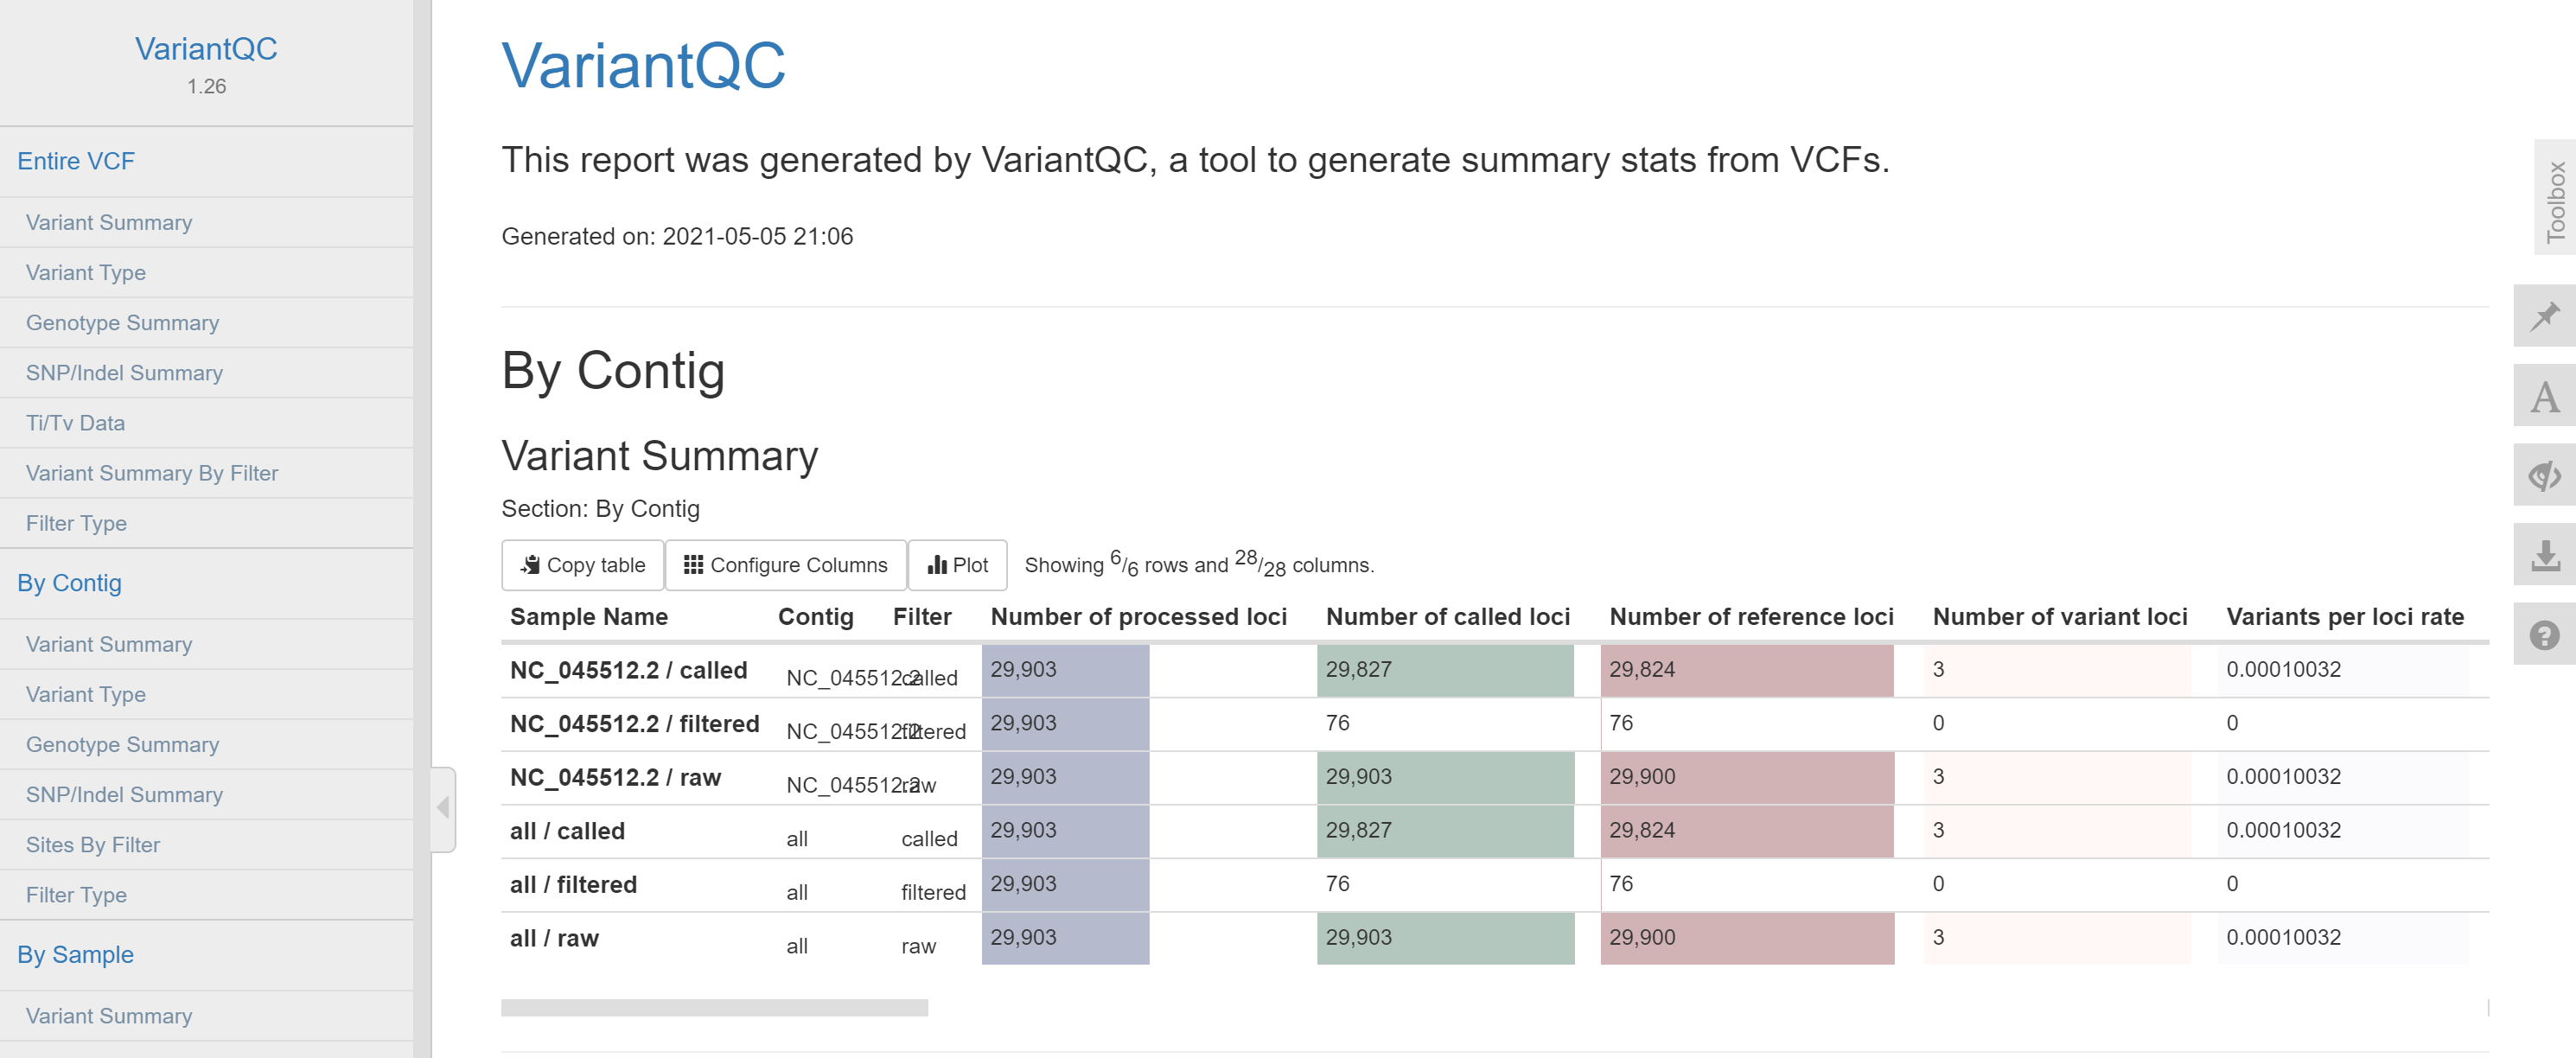
Task: Jump to By Contig sidebar section
Action: [69, 583]
